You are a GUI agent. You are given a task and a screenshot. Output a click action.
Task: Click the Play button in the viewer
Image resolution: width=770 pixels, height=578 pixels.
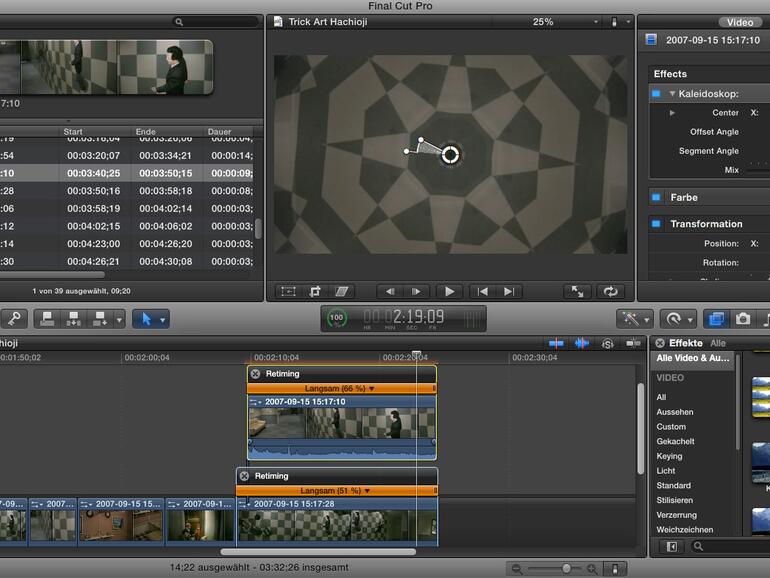tap(449, 291)
